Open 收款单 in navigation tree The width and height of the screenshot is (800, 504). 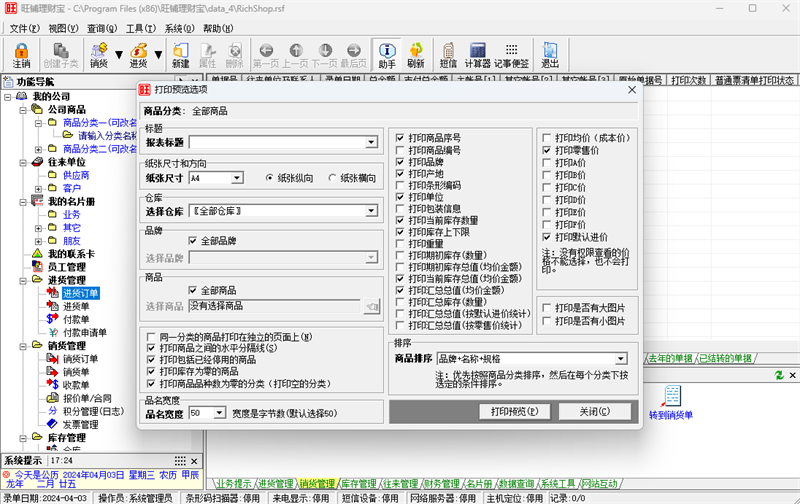76,385
